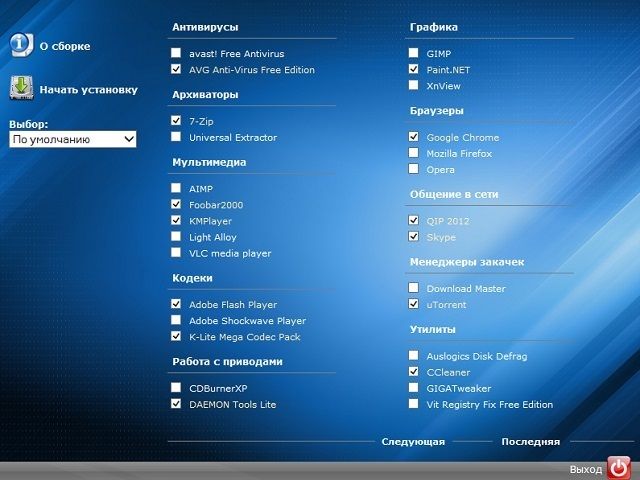Image resolution: width=640 pixels, height=480 pixels.
Task: Jump to the Последняя page
Action: [x=531, y=442]
